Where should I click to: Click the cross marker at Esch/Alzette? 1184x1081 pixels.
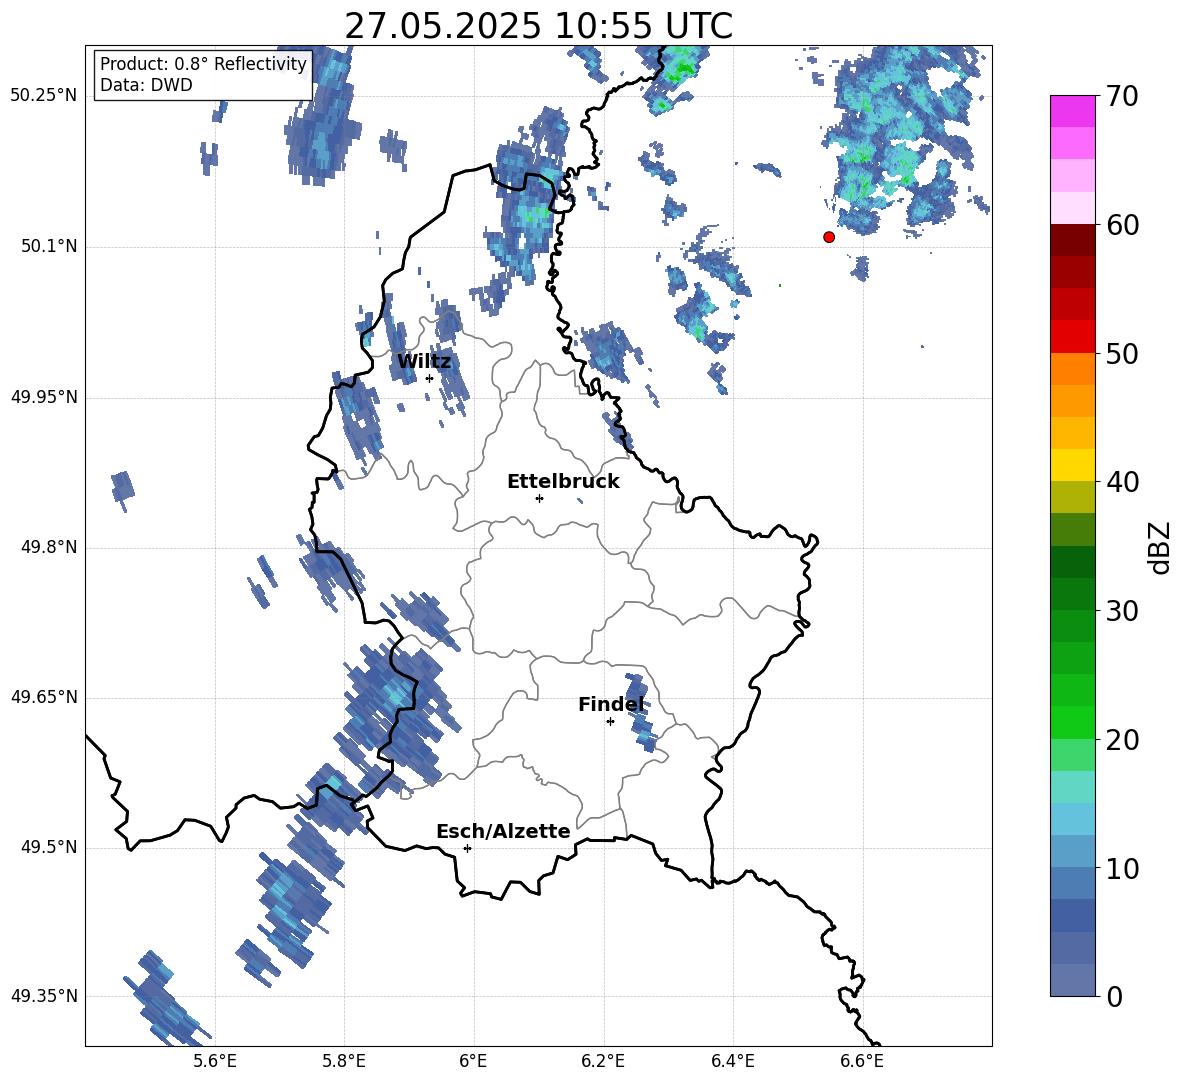coord(467,848)
